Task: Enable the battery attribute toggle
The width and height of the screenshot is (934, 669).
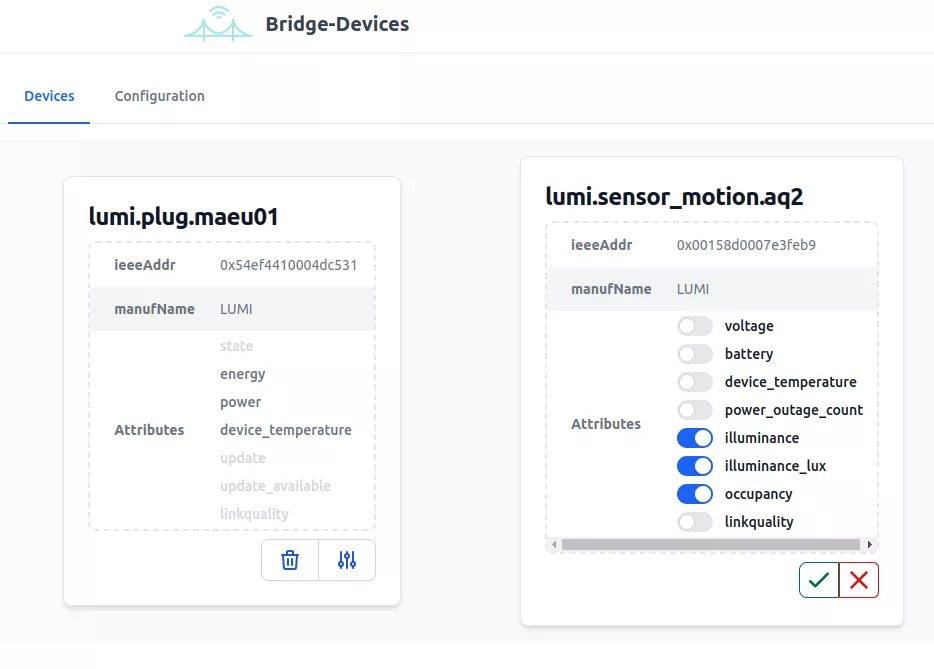Action: coord(695,353)
